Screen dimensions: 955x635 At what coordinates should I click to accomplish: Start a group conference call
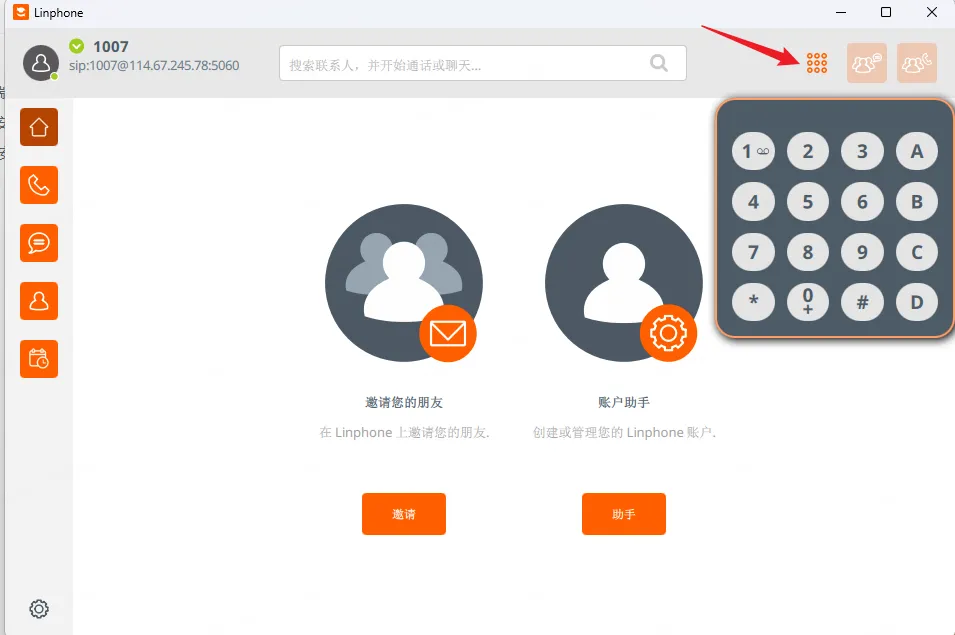(916, 62)
